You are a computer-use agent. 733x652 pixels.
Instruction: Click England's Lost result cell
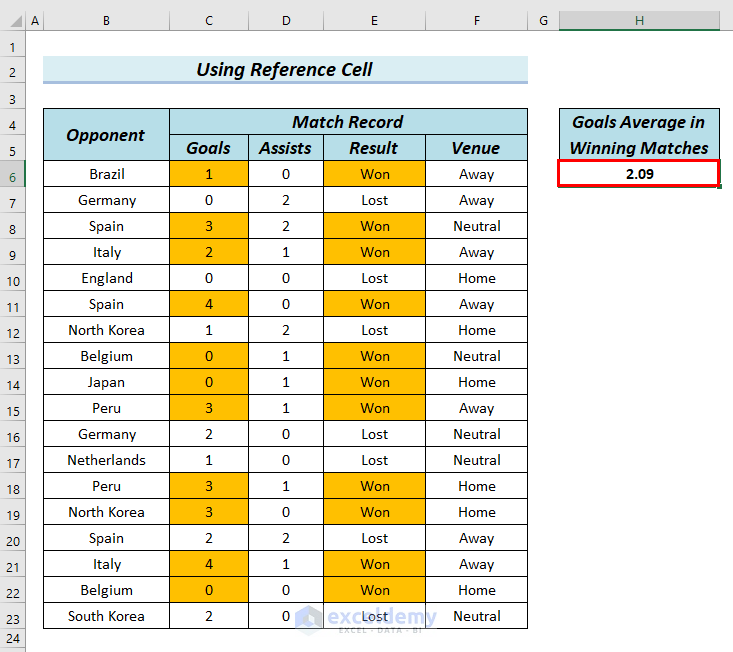pyautogui.click(x=374, y=278)
